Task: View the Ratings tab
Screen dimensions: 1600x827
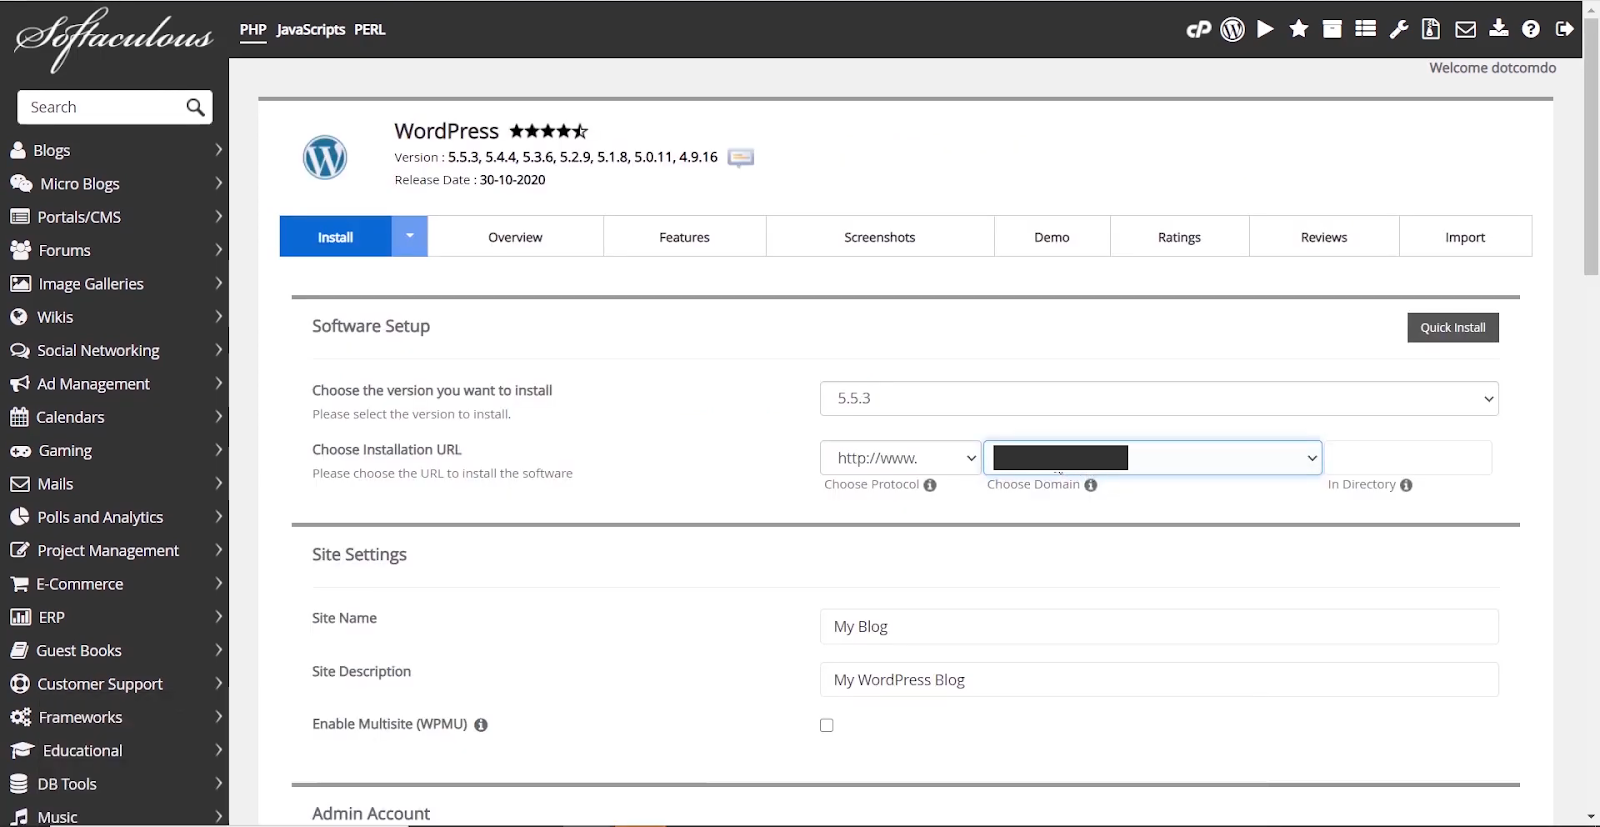Action: tap(1180, 237)
